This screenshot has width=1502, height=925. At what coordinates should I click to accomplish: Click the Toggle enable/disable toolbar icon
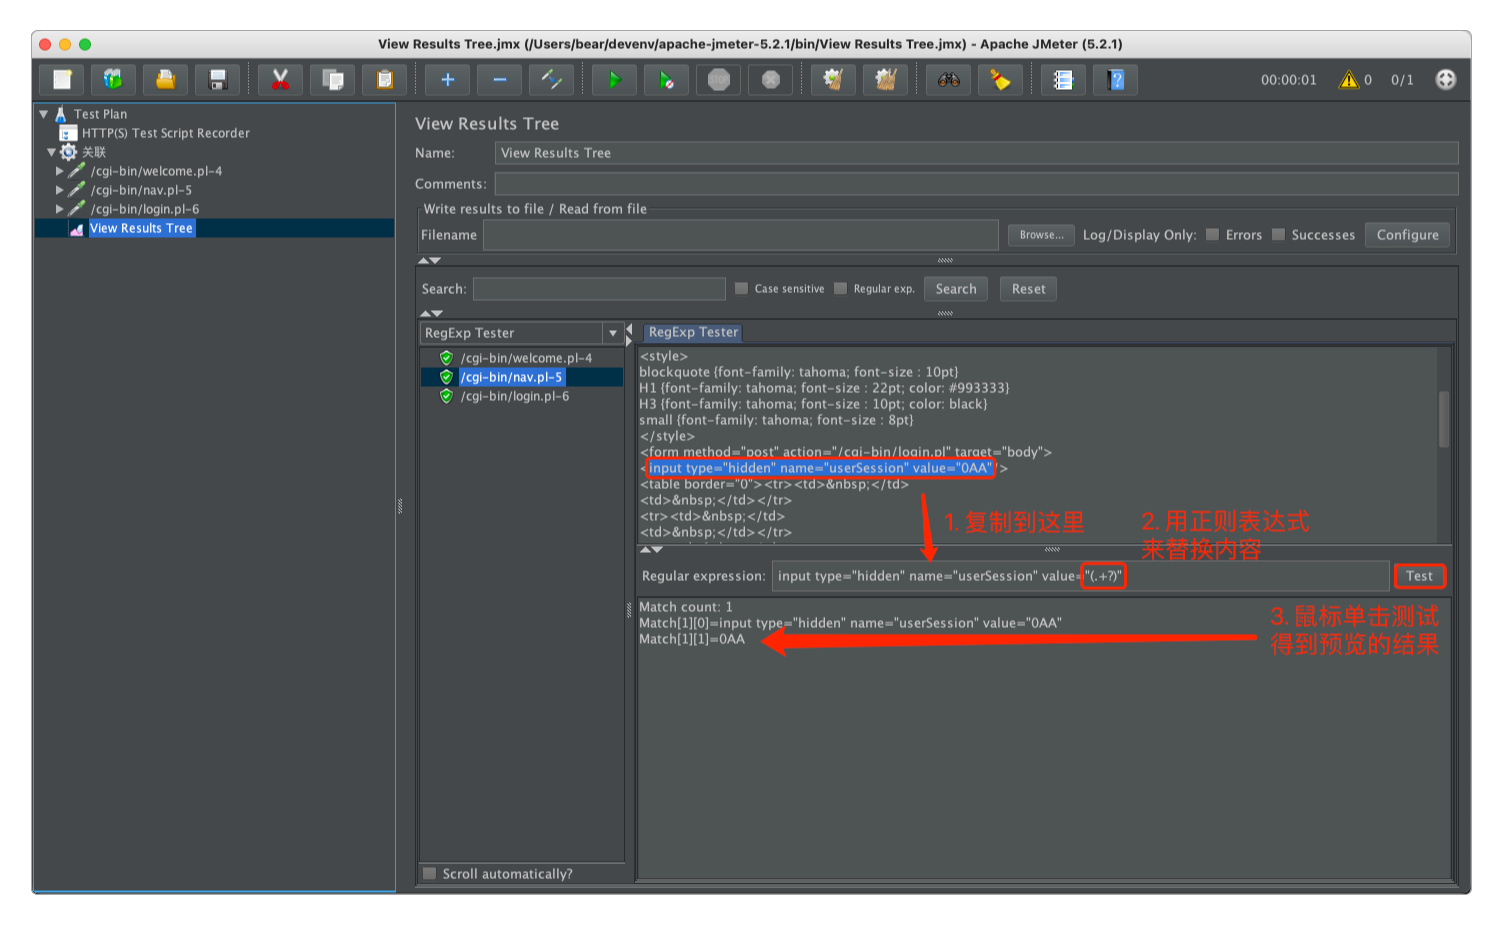click(552, 80)
